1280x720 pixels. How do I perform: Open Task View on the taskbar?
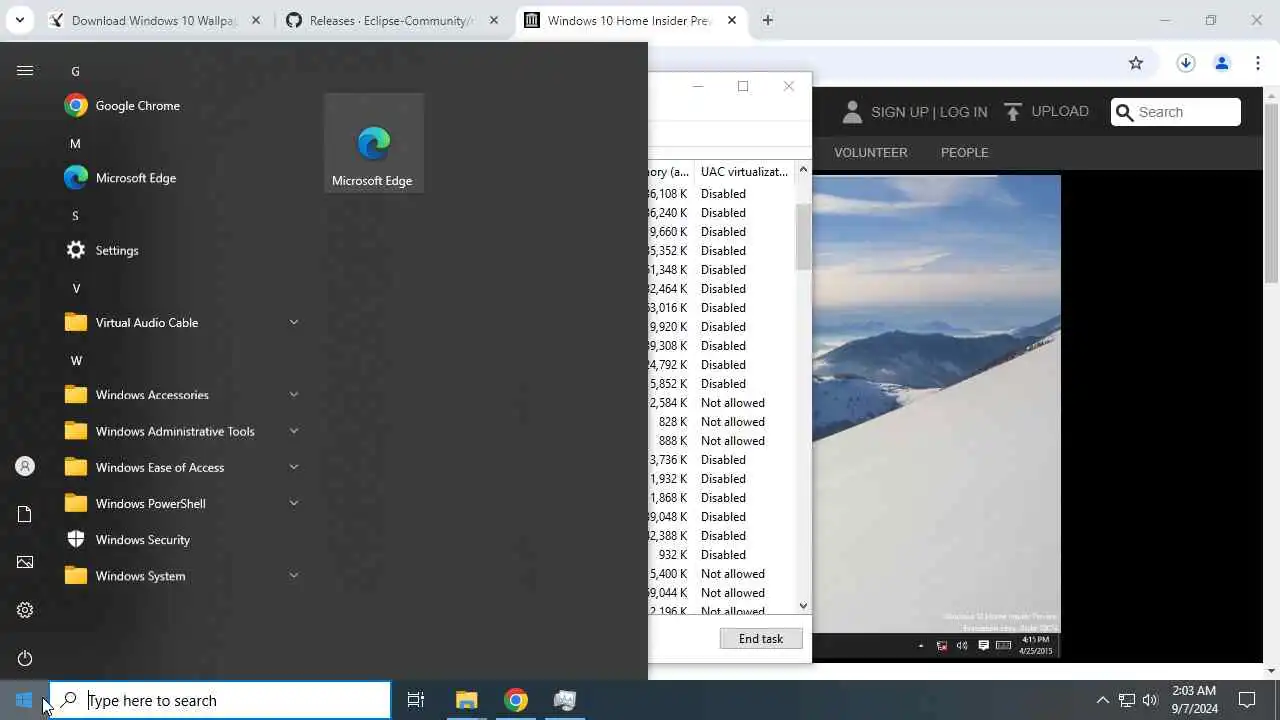click(x=416, y=700)
